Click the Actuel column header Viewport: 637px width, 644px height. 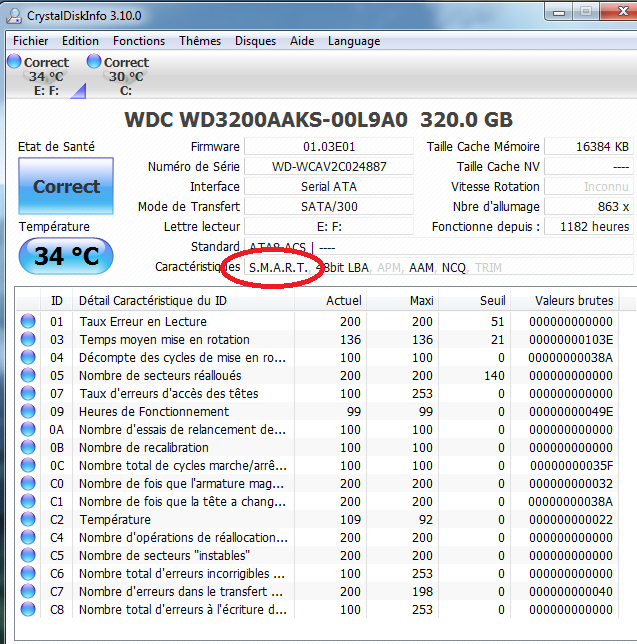coord(330,301)
